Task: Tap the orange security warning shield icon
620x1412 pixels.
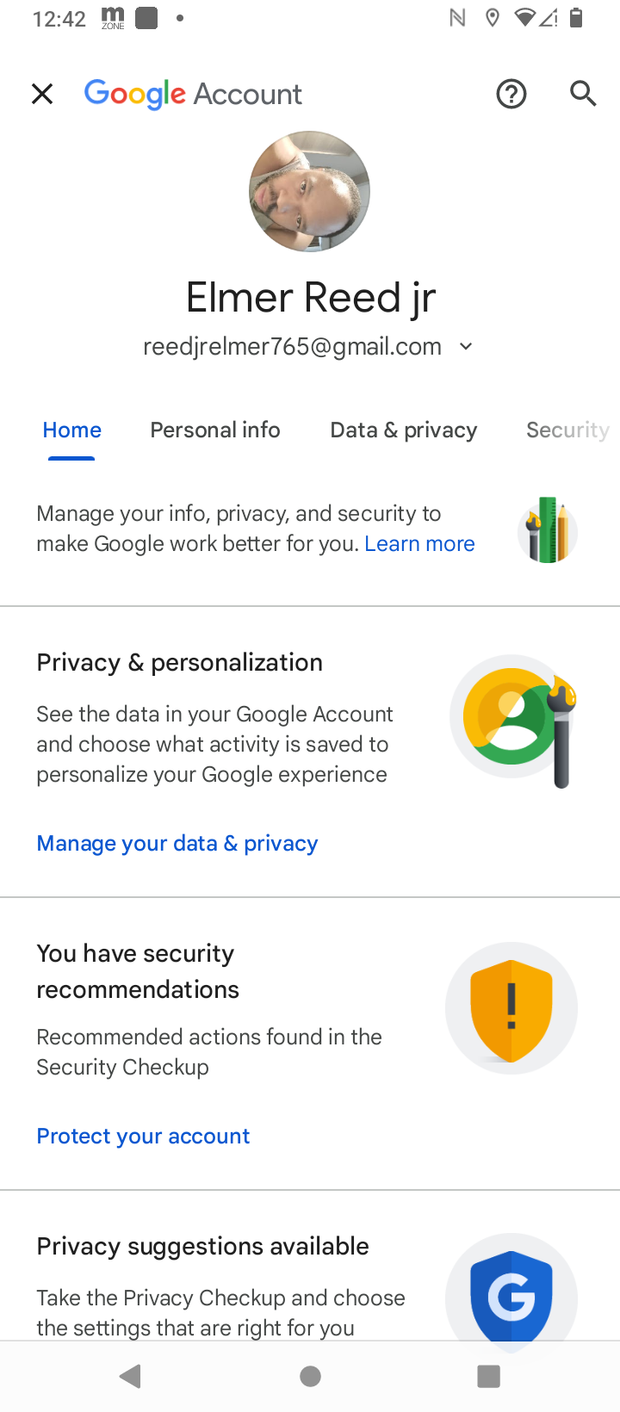Action: [511, 1008]
